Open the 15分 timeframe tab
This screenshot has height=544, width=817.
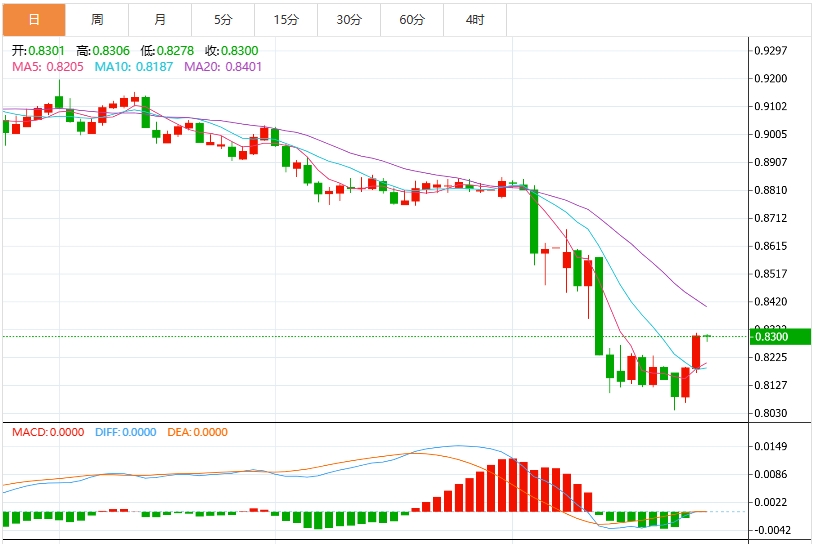(286, 20)
